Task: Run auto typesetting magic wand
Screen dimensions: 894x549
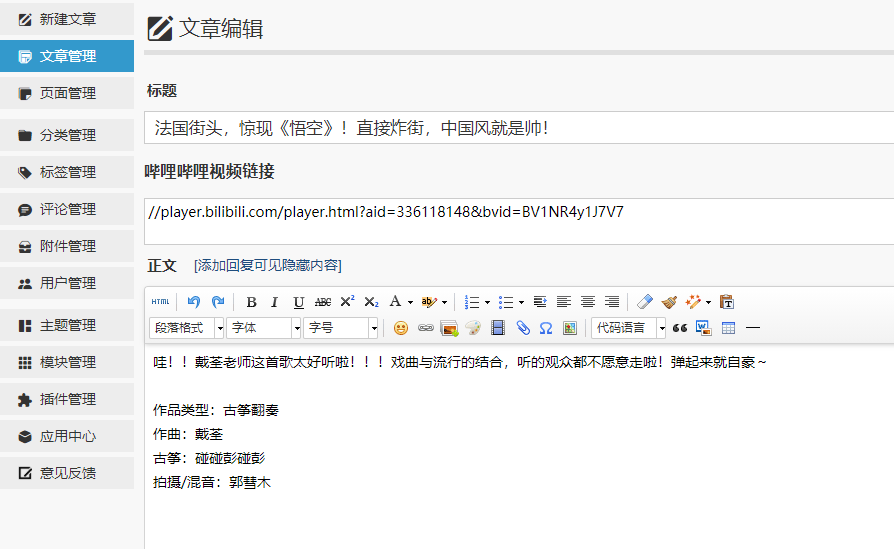Action: (693, 302)
